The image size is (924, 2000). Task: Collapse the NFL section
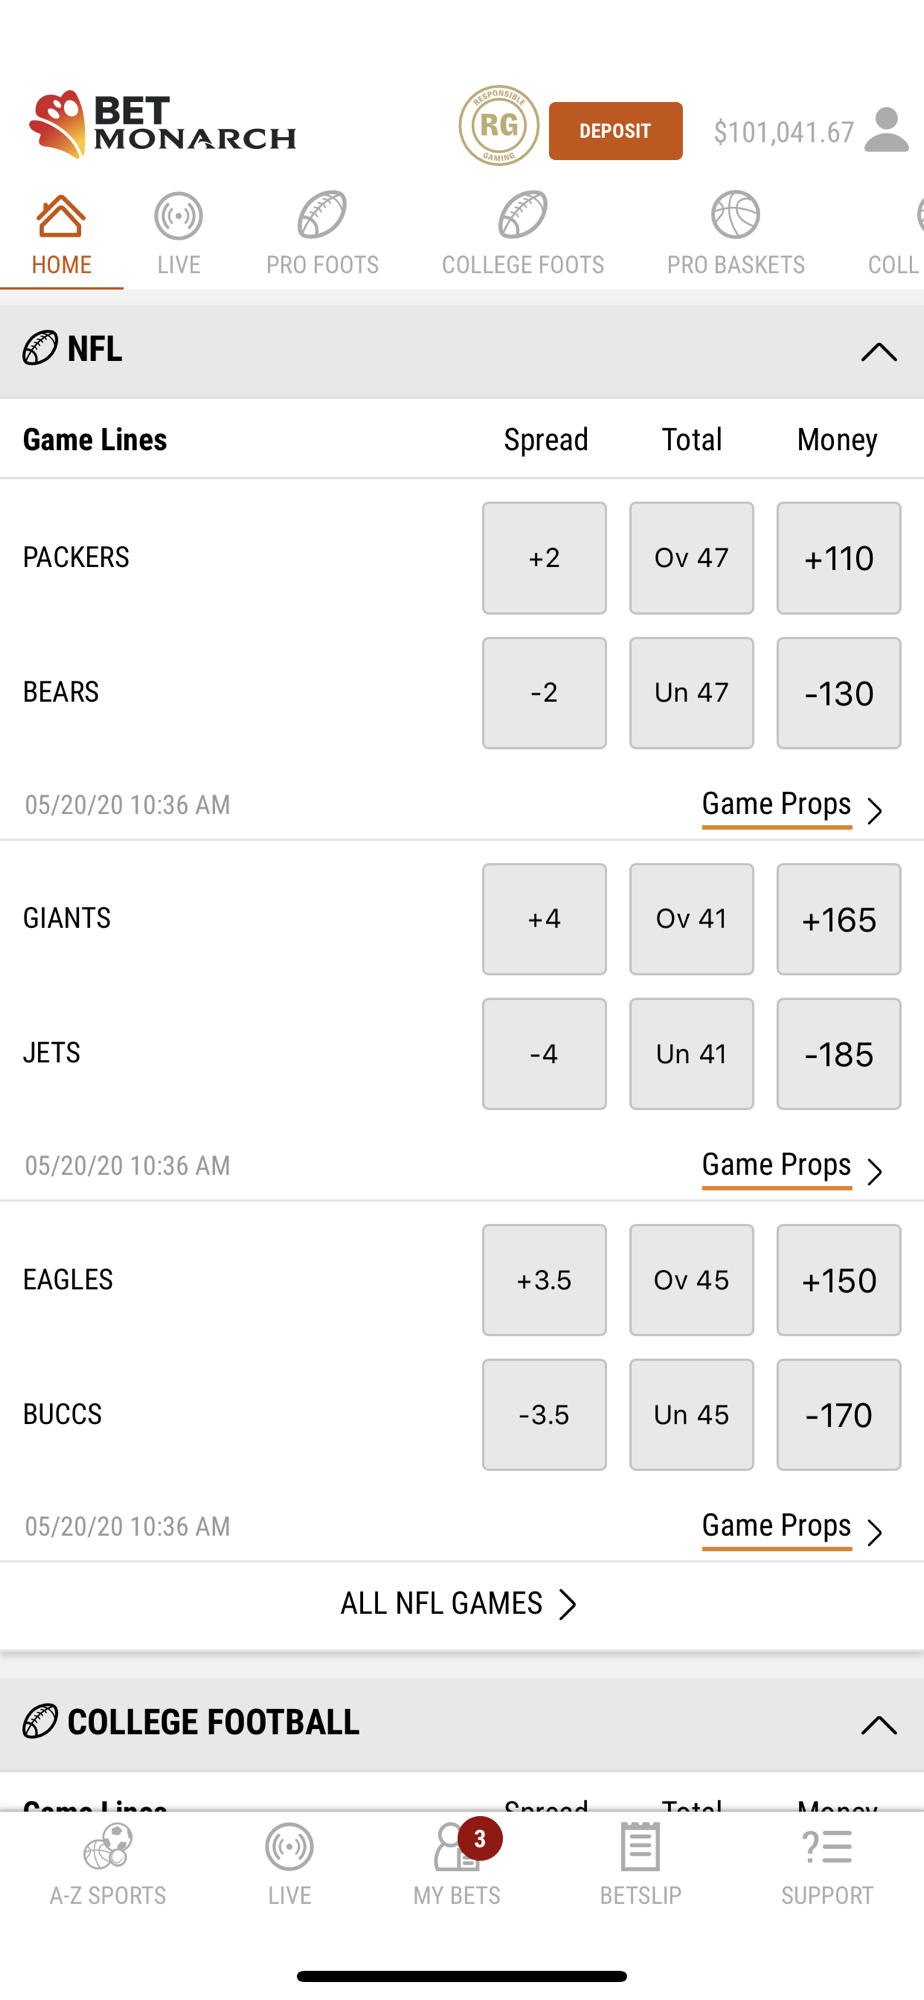point(879,352)
